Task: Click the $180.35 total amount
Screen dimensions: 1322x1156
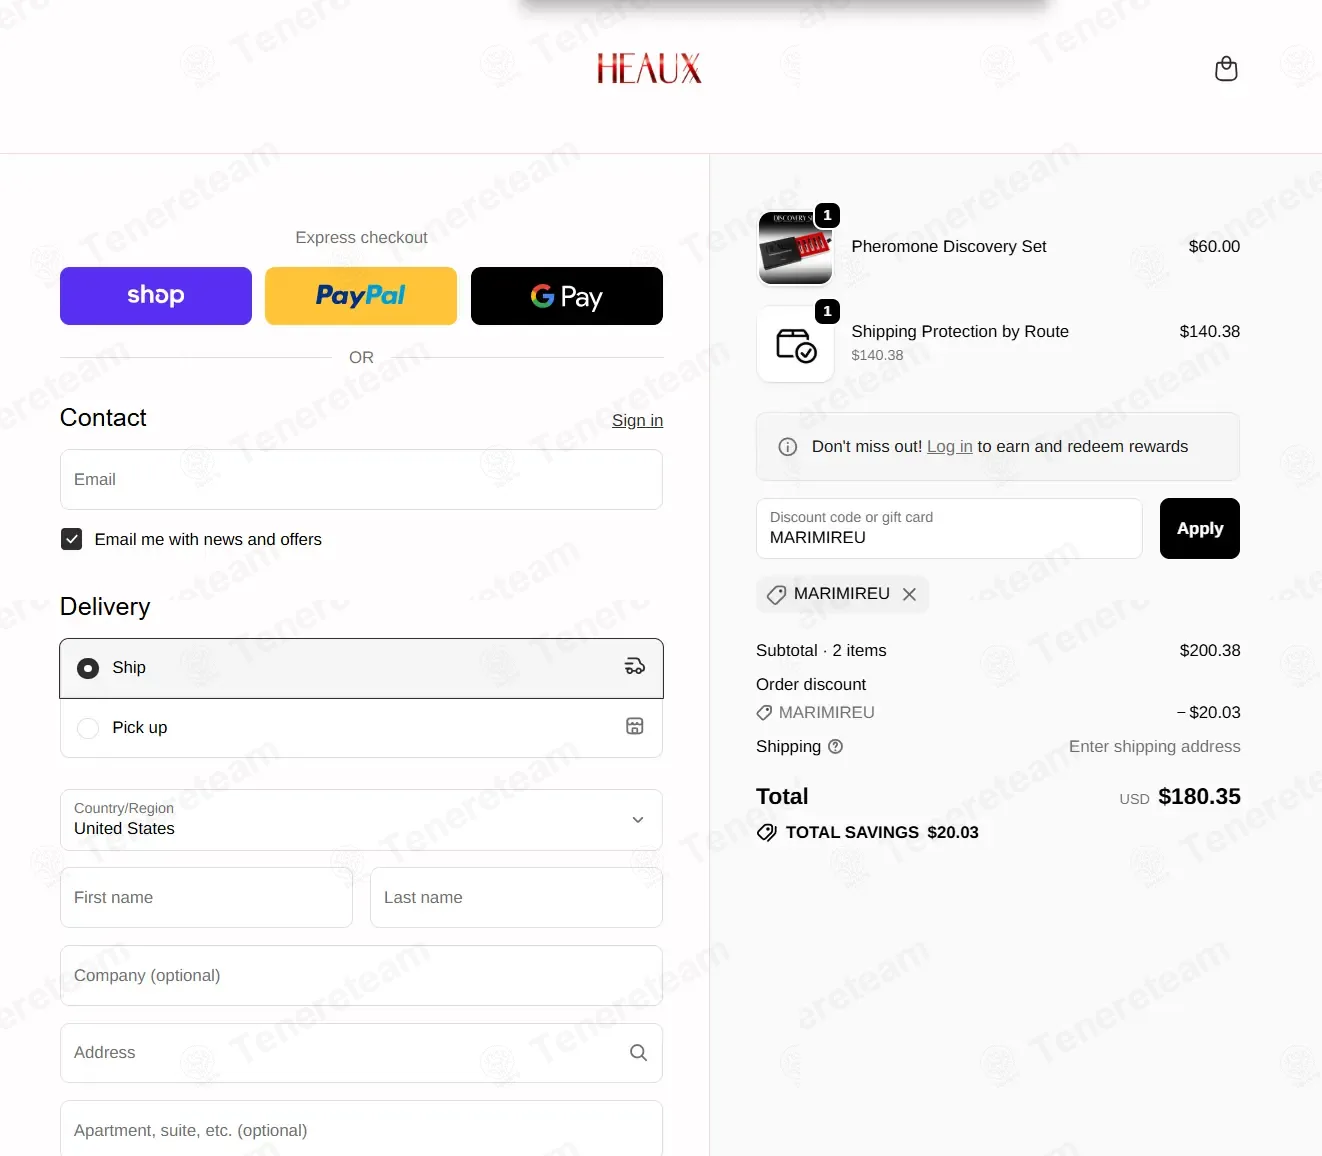Action: point(1199,797)
